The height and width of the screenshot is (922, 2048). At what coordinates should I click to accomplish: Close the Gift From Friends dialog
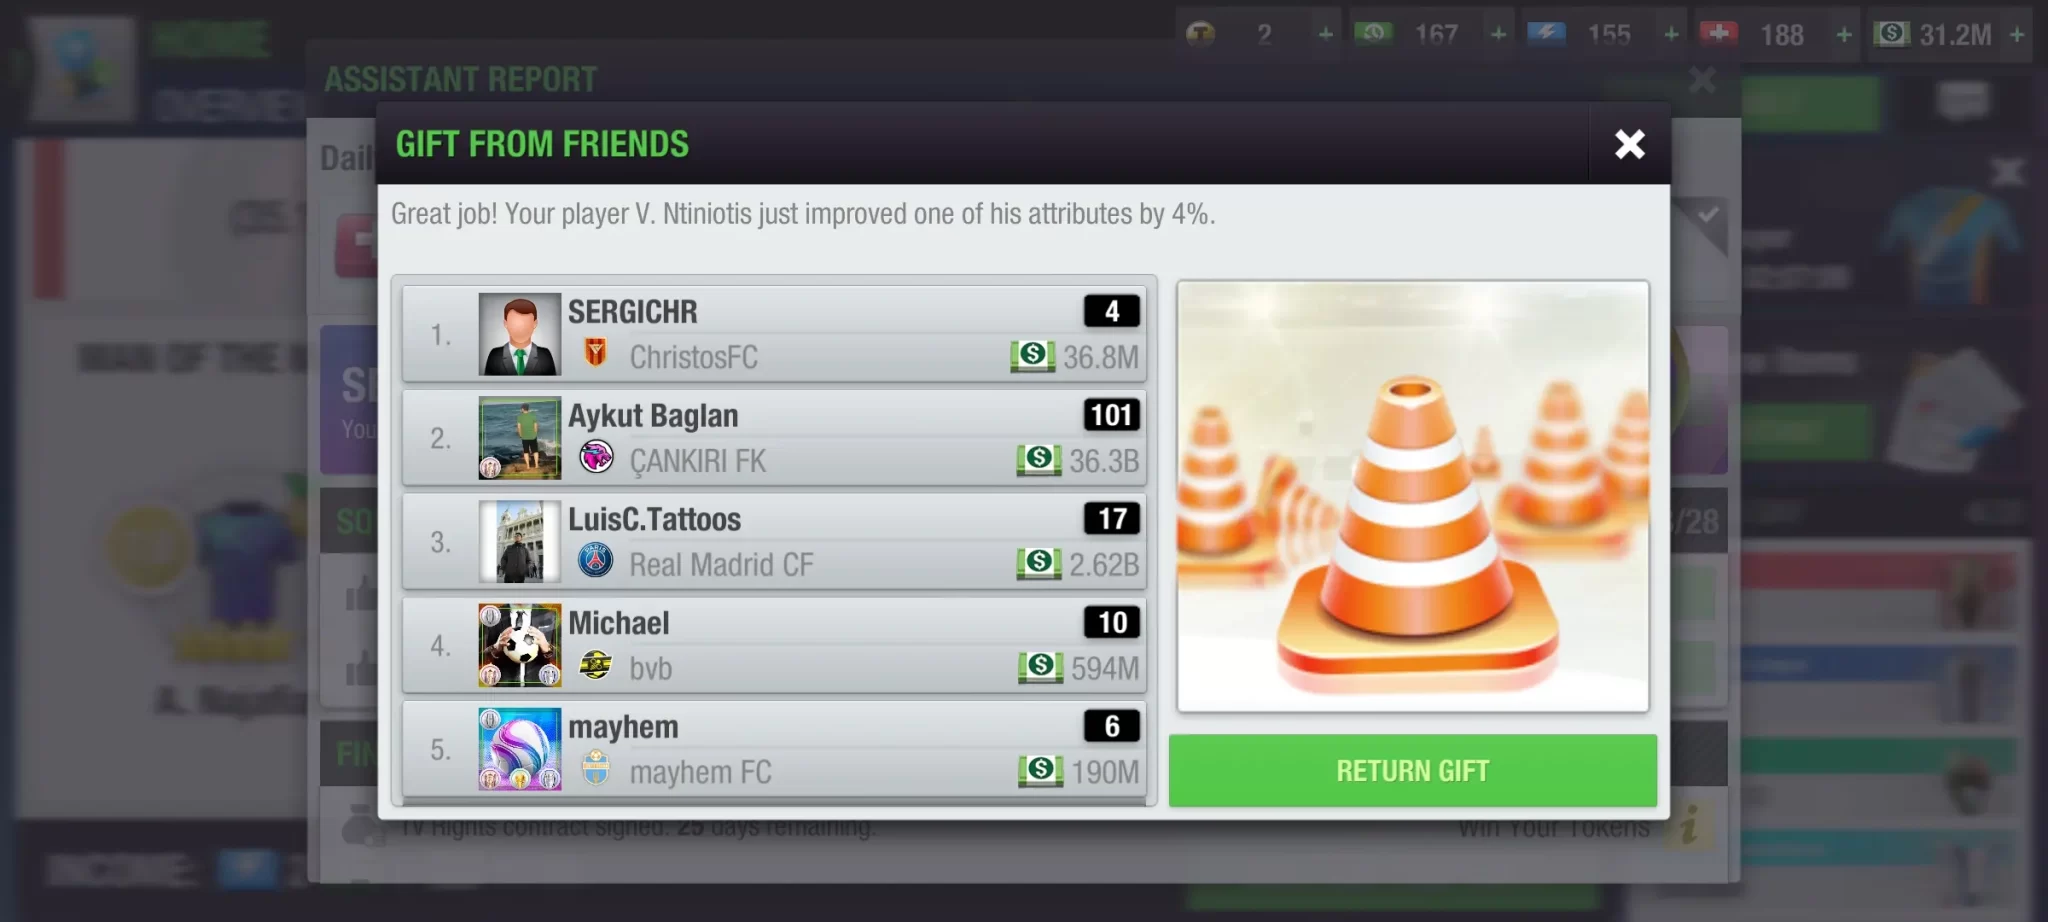(x=1629, y=144)
